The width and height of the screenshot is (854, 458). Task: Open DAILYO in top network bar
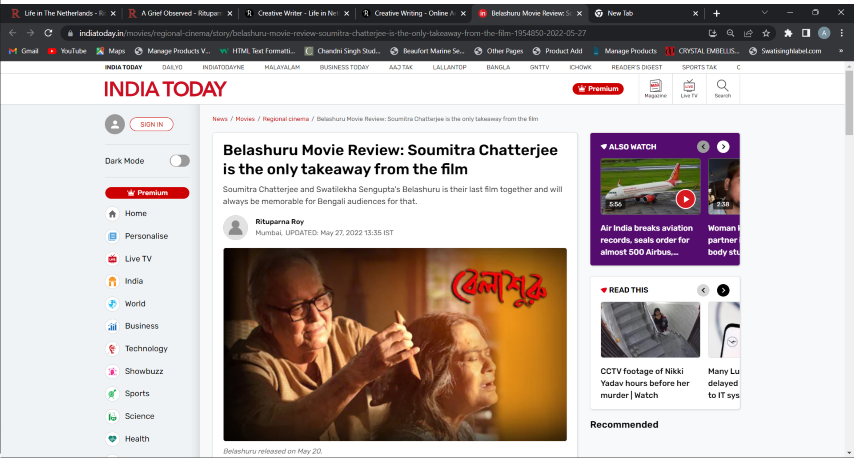point(172,68)
